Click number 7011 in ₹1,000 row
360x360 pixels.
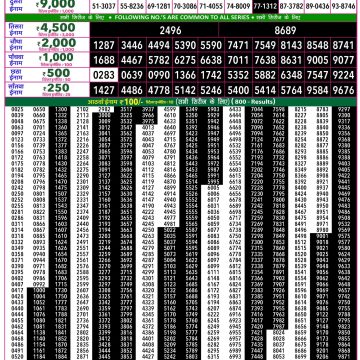[x=238, y=60]
